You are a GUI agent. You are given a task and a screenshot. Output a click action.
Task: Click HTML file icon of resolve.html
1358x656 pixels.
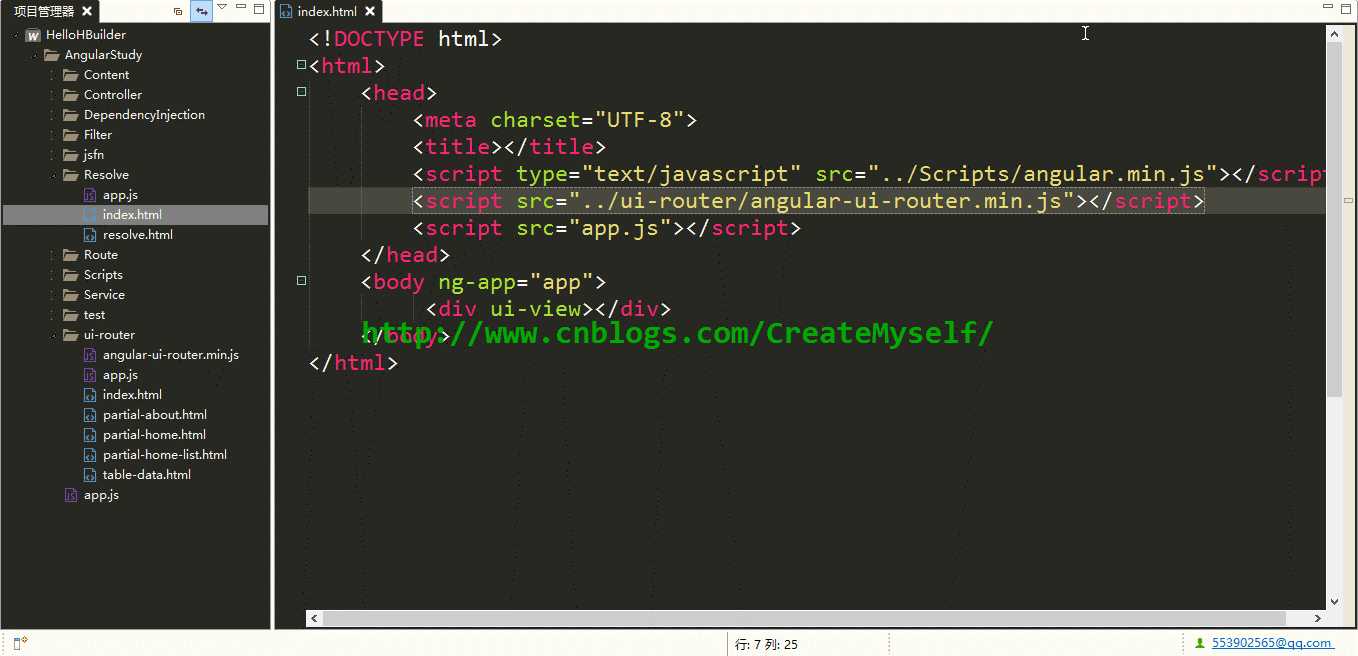90,235
